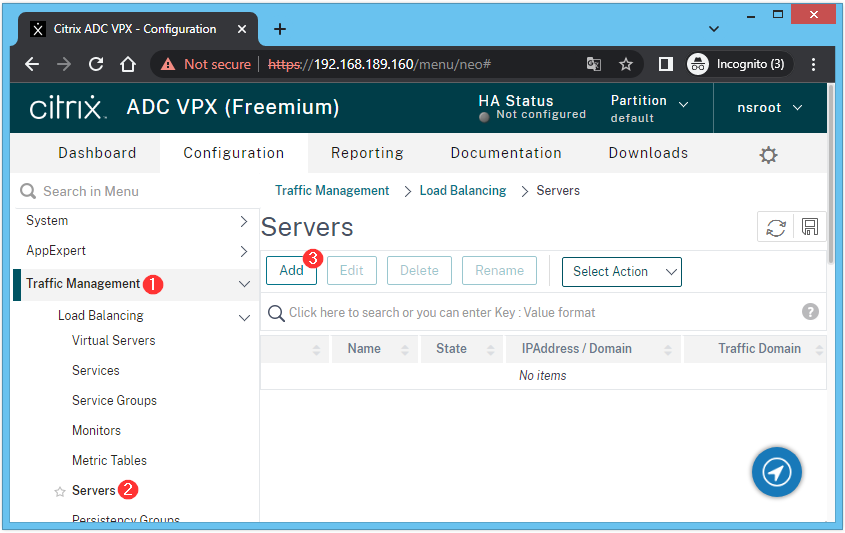Screen dimensions: 845x533
Task: Click the Citrix logo
Action: pyautogui.click(x=67, y=107)
